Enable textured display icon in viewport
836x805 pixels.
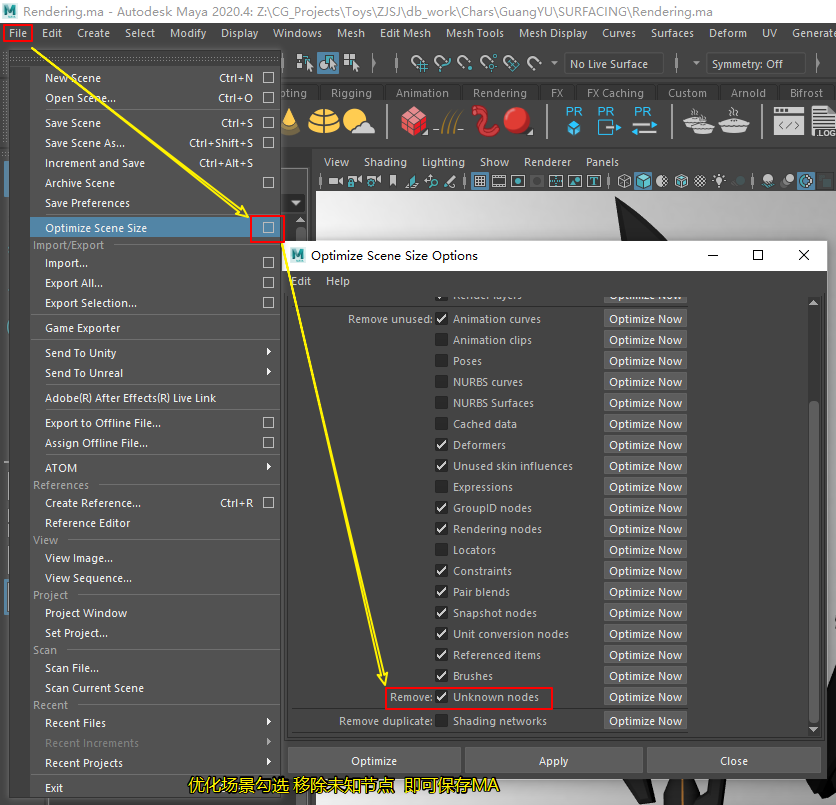700,182
